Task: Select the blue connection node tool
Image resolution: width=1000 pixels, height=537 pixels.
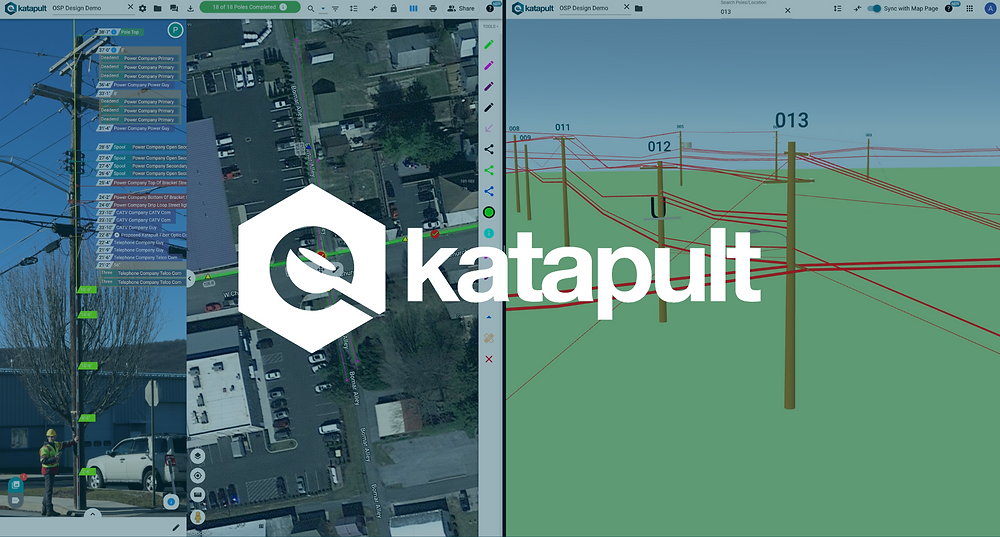Action: 489,191
